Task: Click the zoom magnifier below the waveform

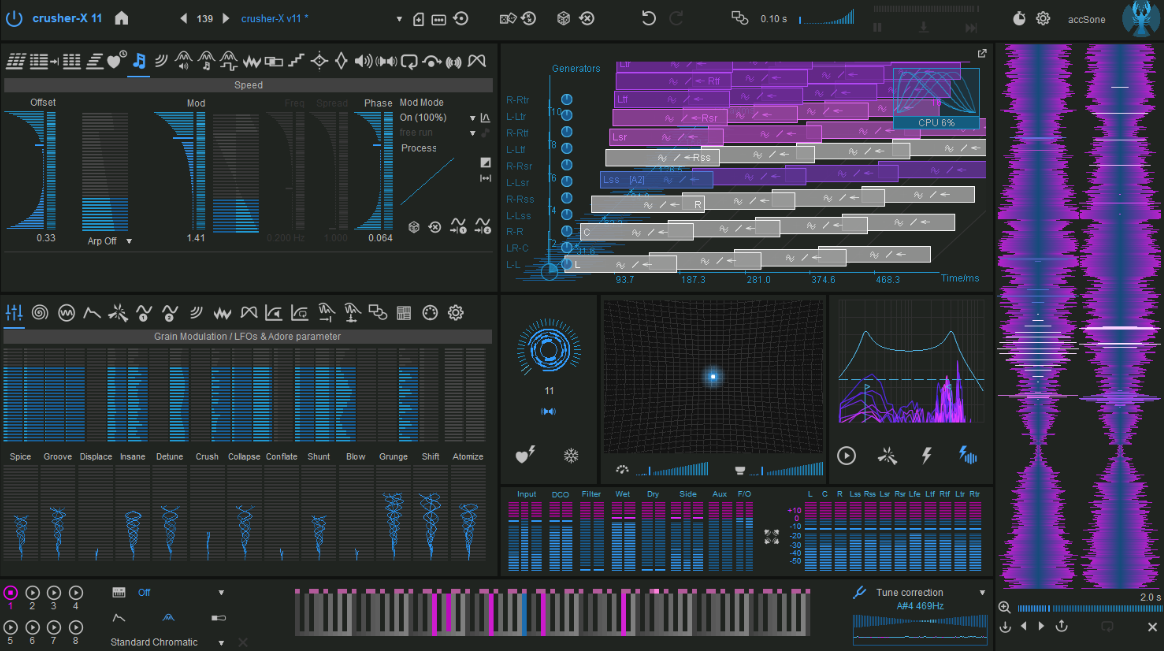Action: click(1004, 607)
